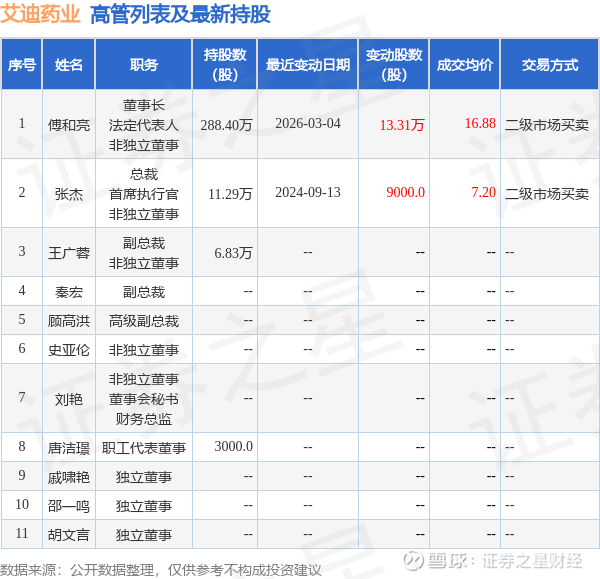The image size is (600, 579).
Task: Click 首席执行官 position text
Action: (144, 194)
